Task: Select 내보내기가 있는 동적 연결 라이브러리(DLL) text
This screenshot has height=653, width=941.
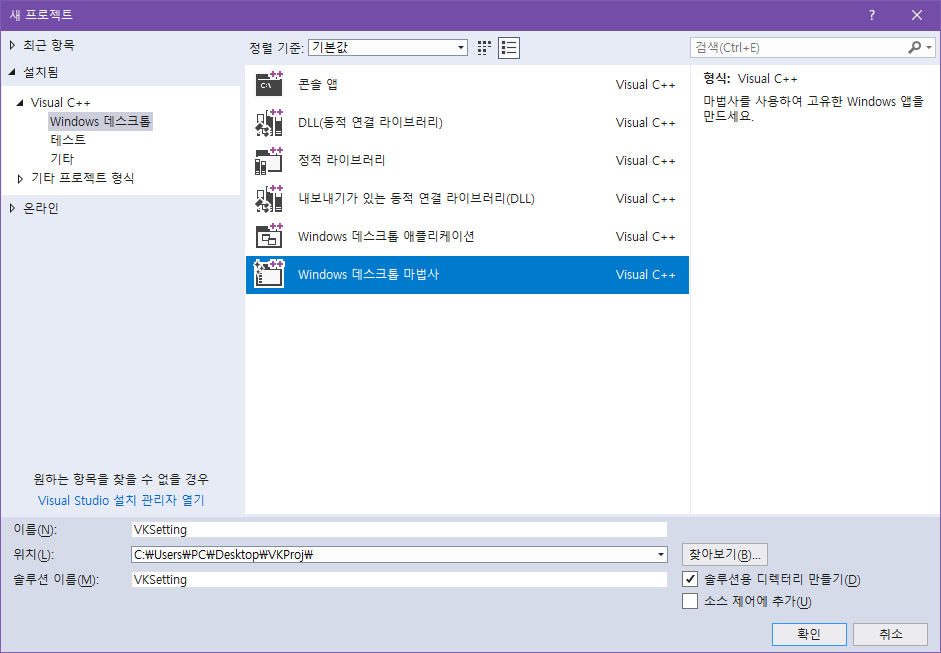Action: 416,199
